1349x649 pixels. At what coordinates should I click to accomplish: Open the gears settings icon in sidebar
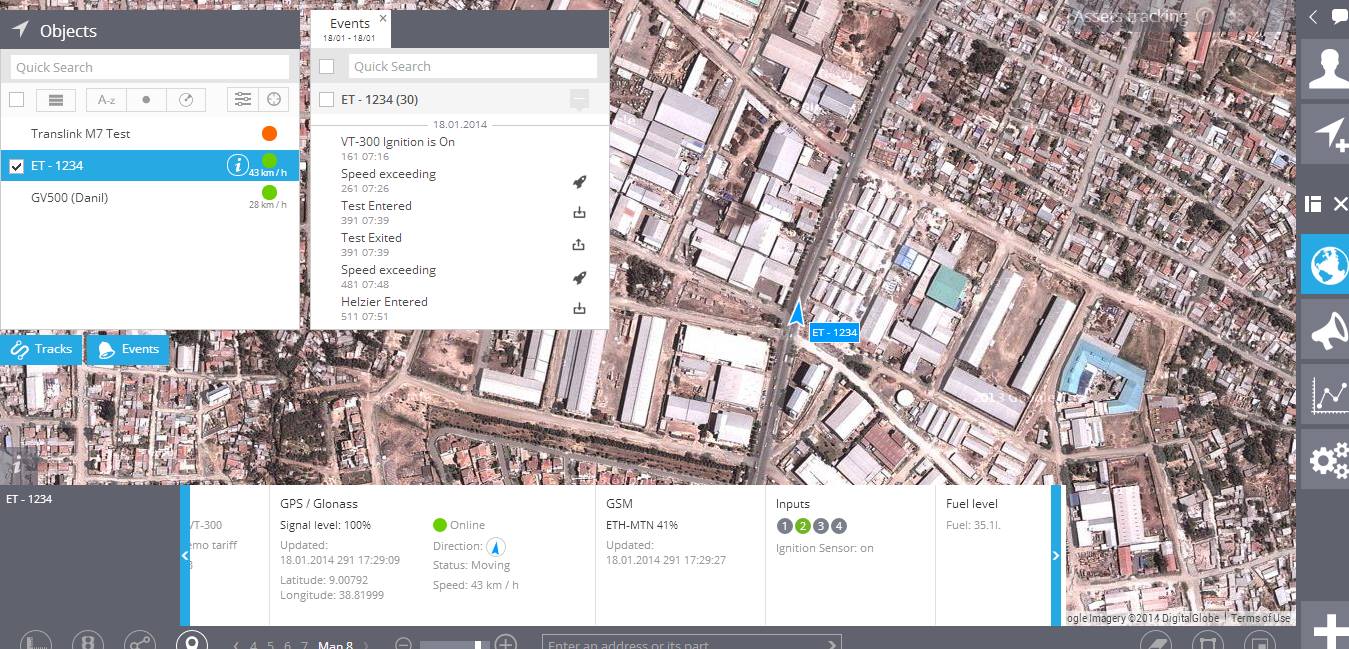(1325, 459)
